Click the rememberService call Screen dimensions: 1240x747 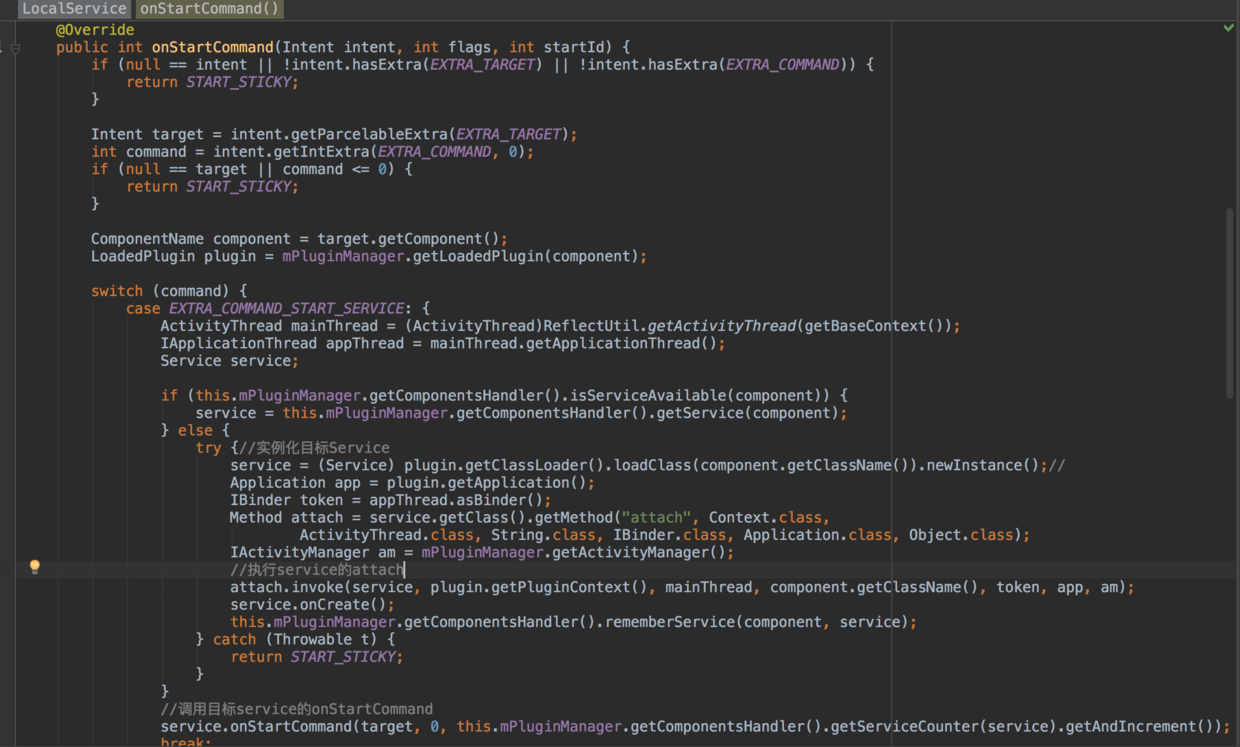tap(666, 622)
